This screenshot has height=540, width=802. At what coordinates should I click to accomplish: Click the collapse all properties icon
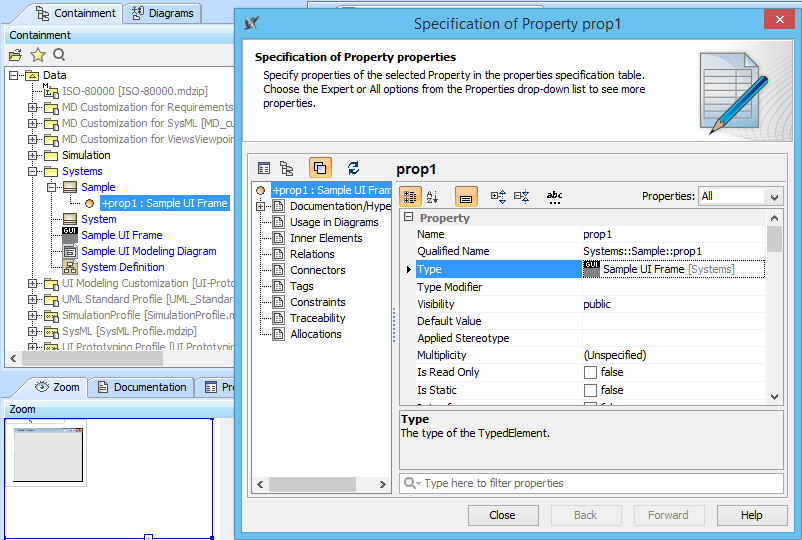click(x=522, y=196)
